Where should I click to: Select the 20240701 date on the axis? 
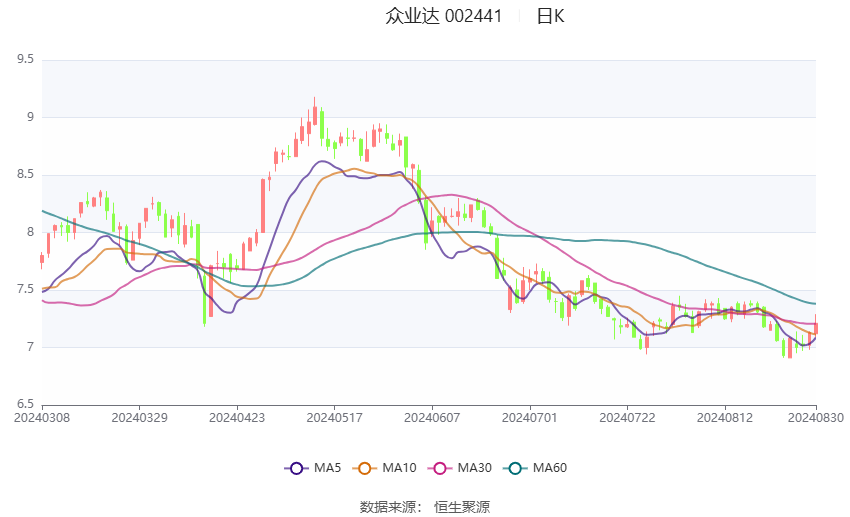click(x=529, y=416)
